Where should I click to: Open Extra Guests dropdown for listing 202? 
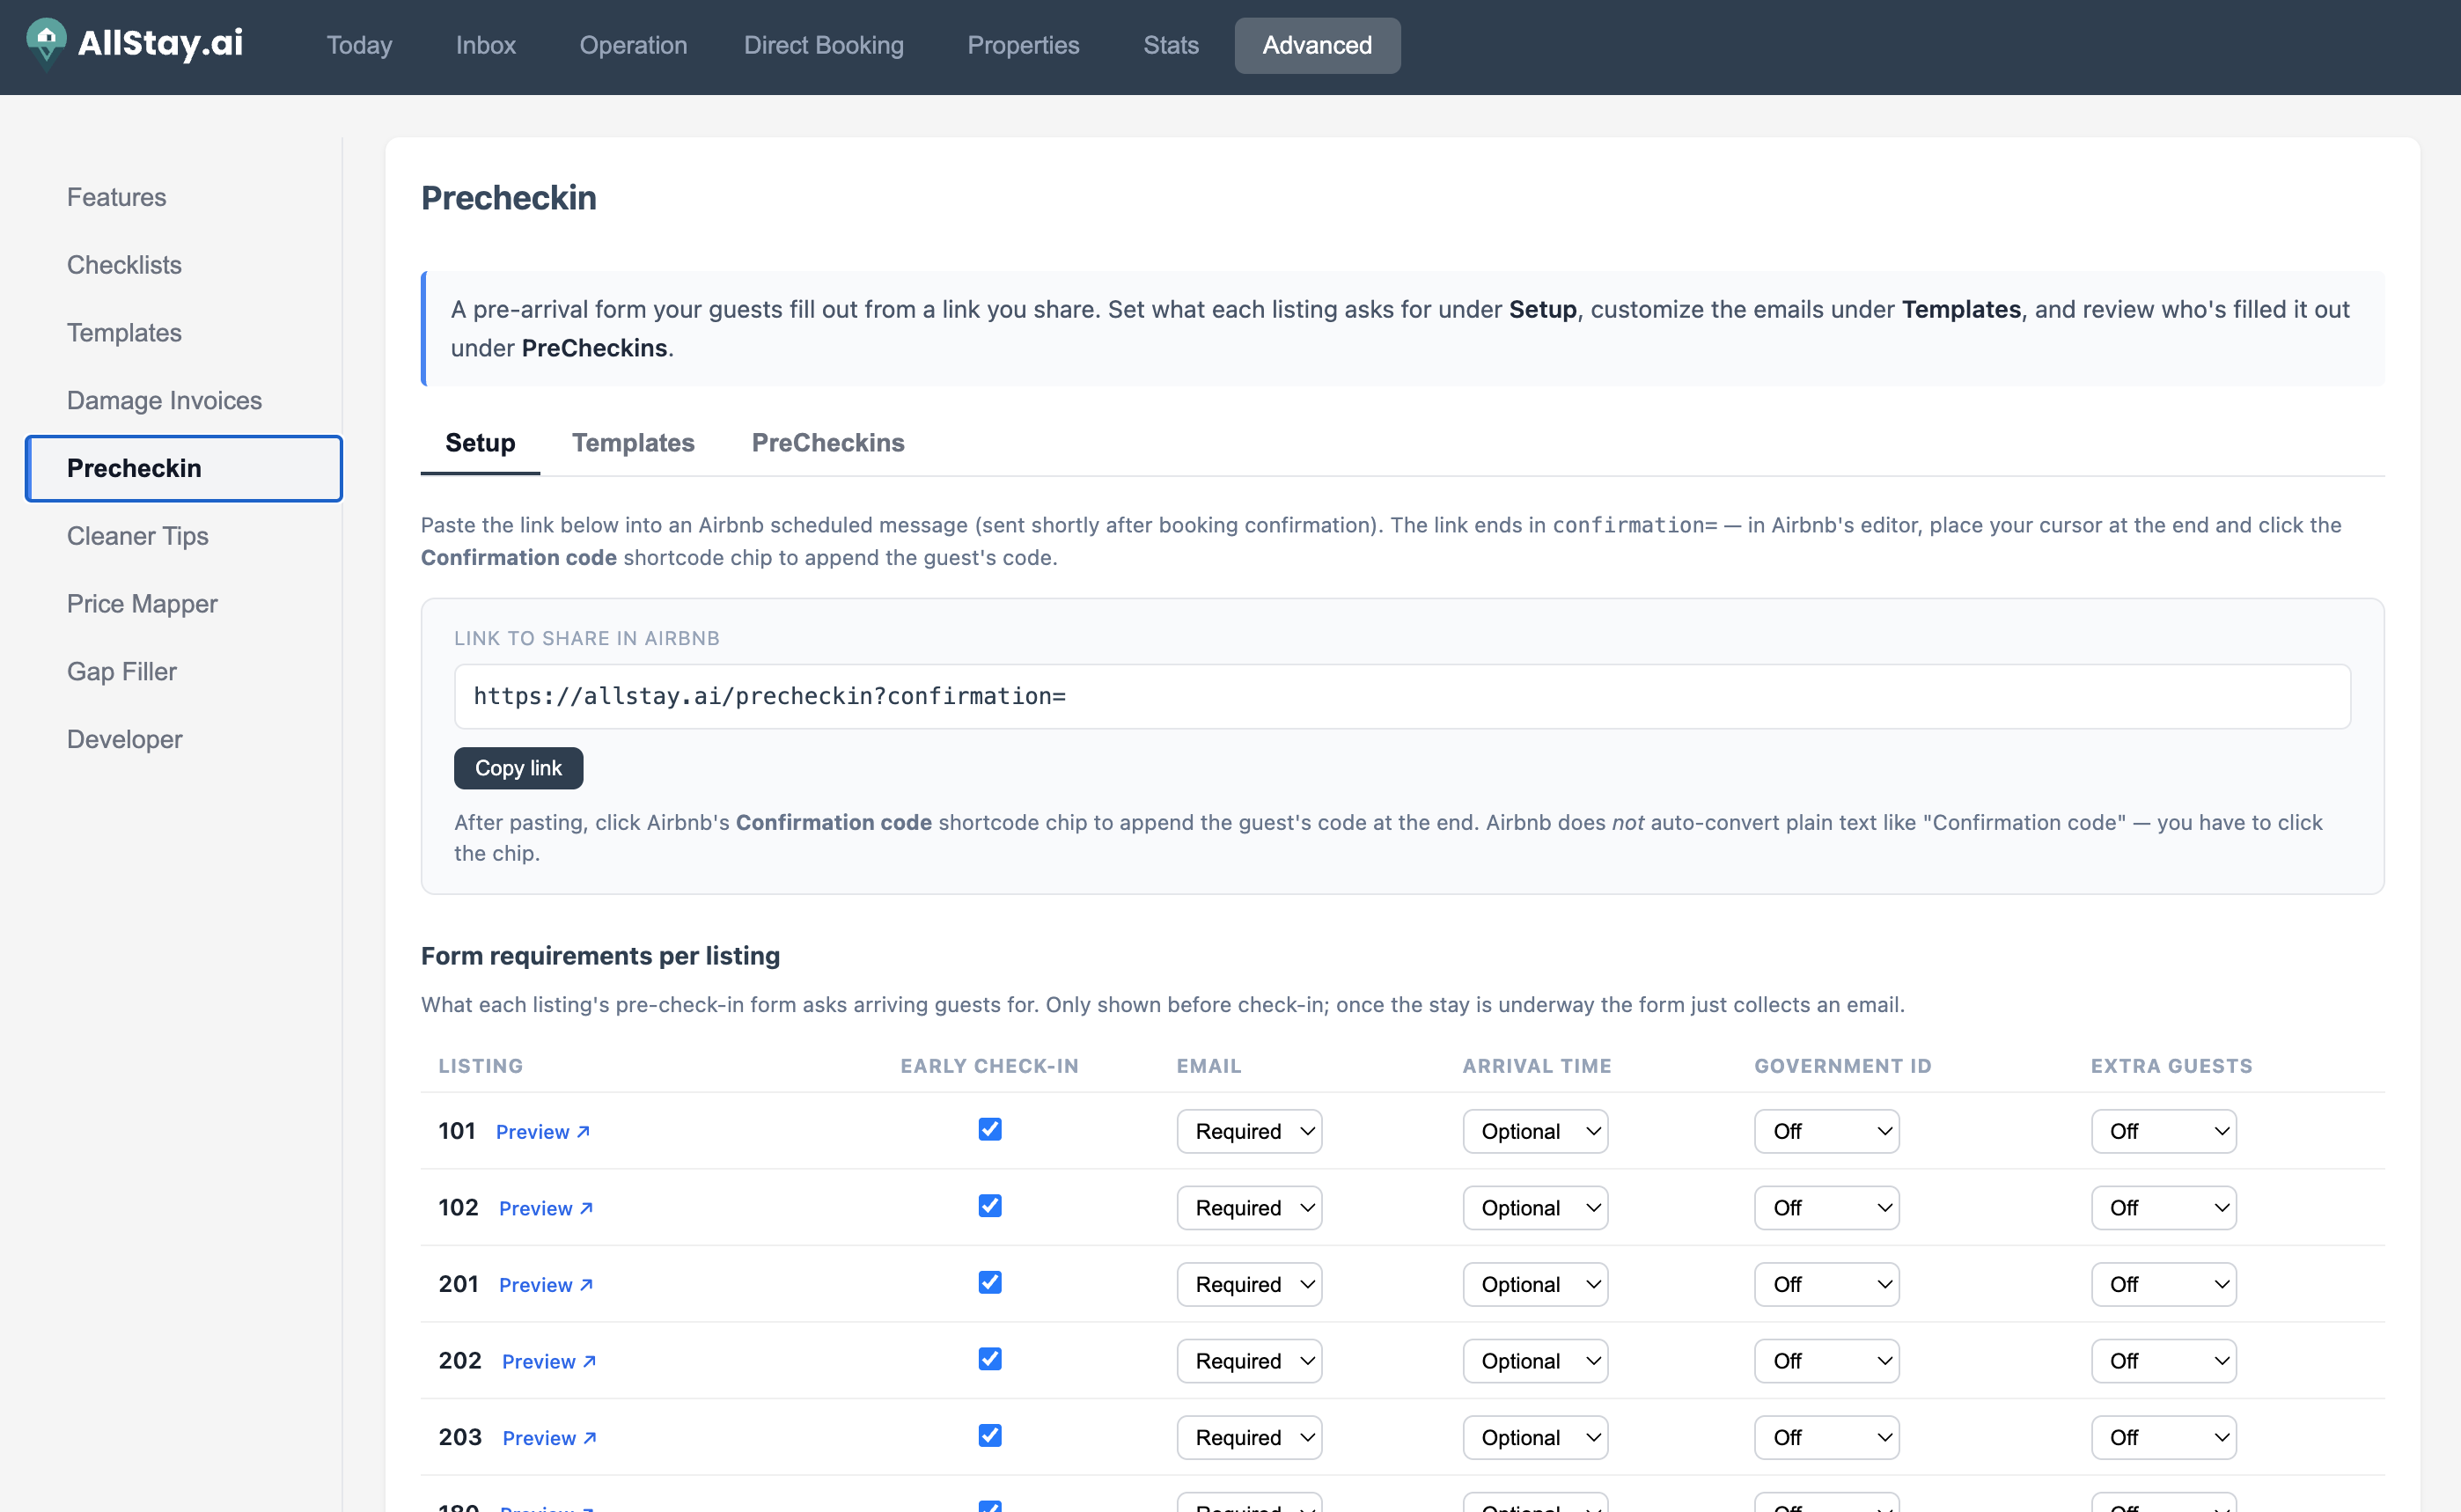click(2164, 1361)
